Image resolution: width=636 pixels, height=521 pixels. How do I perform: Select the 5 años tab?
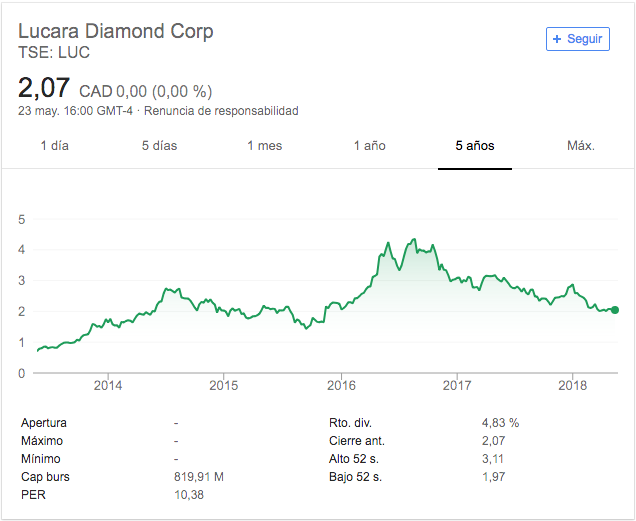[x=475, y=146]
